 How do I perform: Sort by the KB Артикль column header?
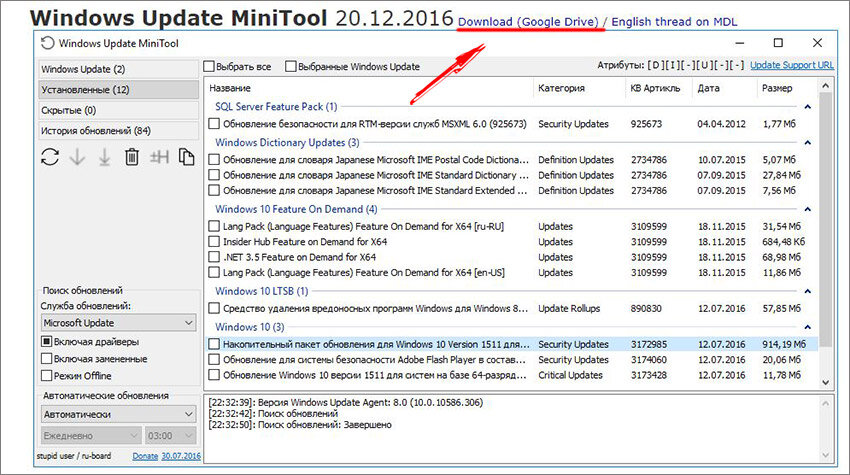tap(658, 88)
